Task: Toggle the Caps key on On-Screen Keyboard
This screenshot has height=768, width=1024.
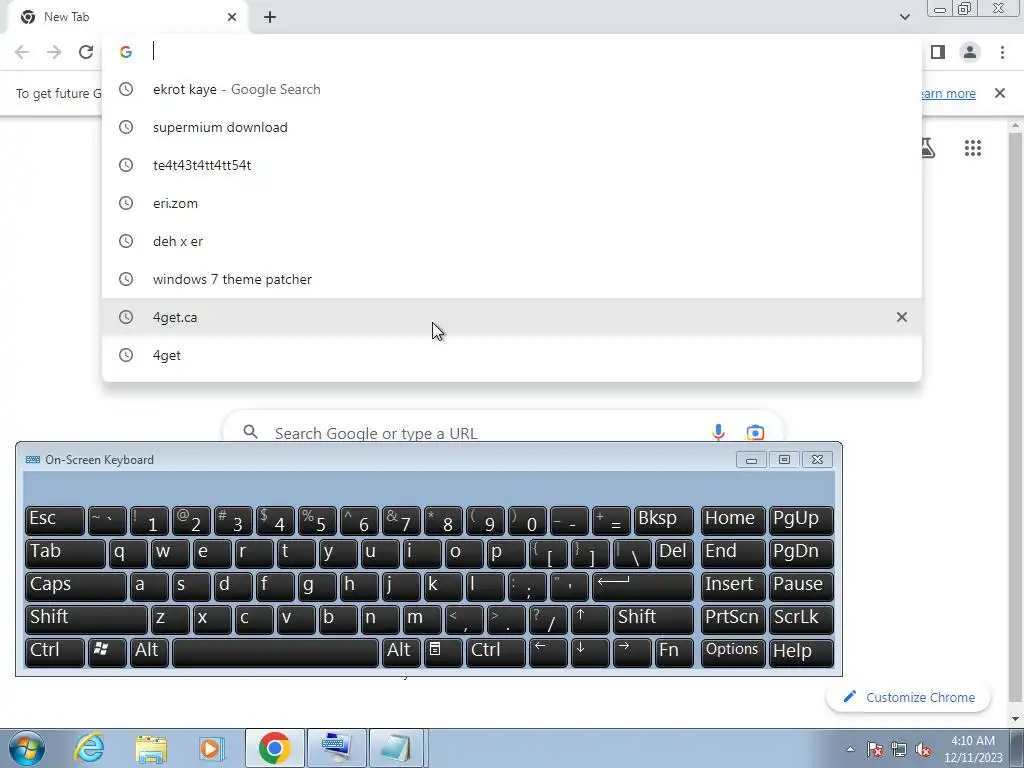Action: tap(76, 586)
